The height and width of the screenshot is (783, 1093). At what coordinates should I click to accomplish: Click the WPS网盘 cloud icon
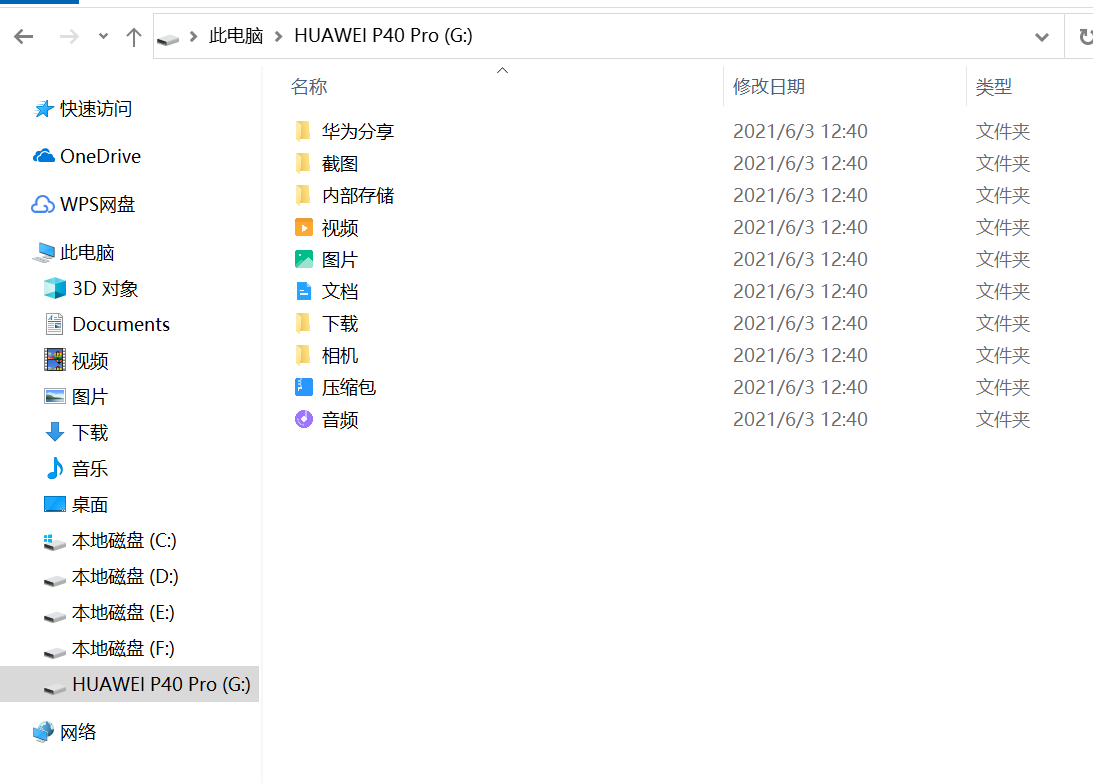43,204
